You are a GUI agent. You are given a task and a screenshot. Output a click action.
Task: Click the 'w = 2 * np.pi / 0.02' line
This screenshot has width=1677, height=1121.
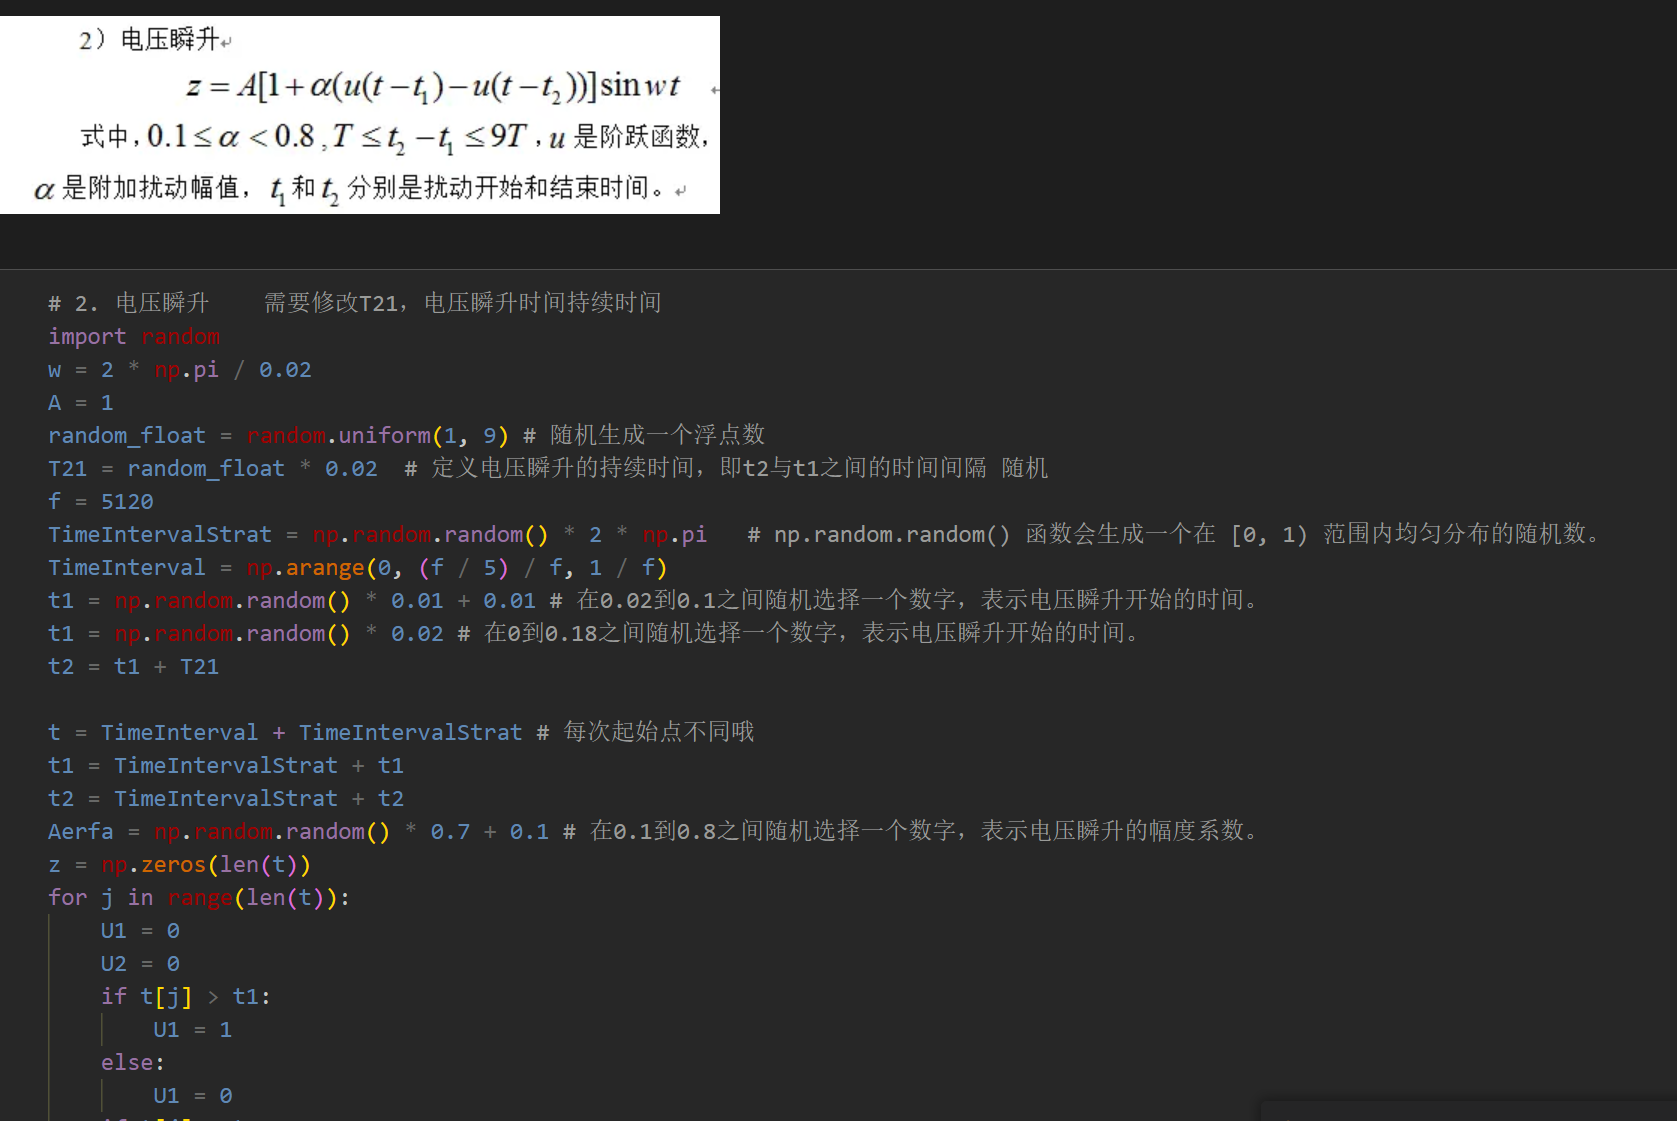pyautogui.click(x=180, y=370)
